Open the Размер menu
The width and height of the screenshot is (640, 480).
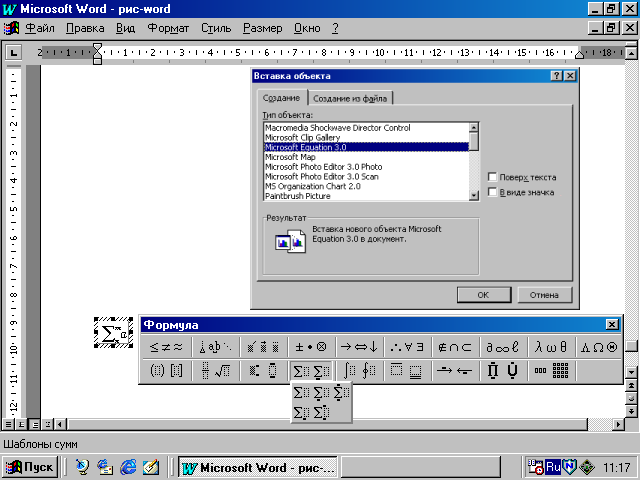tap(262, 28)
